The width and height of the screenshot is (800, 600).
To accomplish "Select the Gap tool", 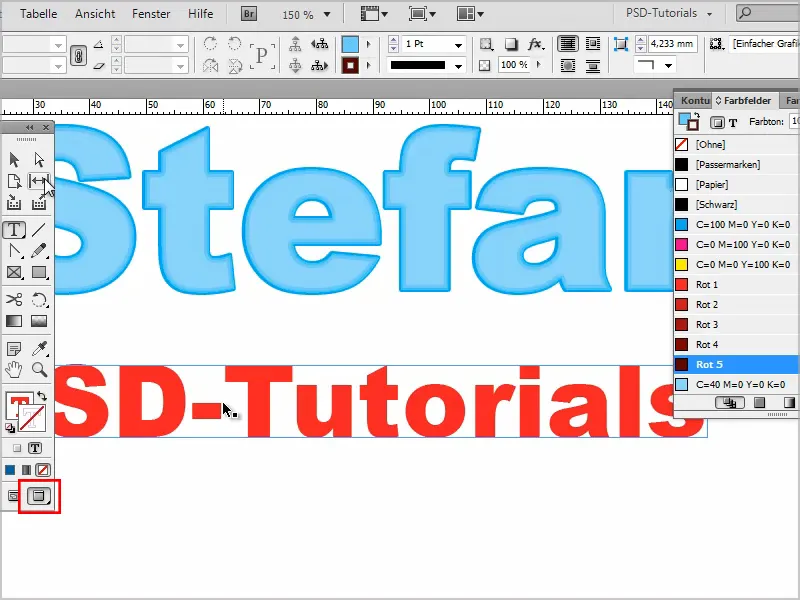I will point(38,181).
